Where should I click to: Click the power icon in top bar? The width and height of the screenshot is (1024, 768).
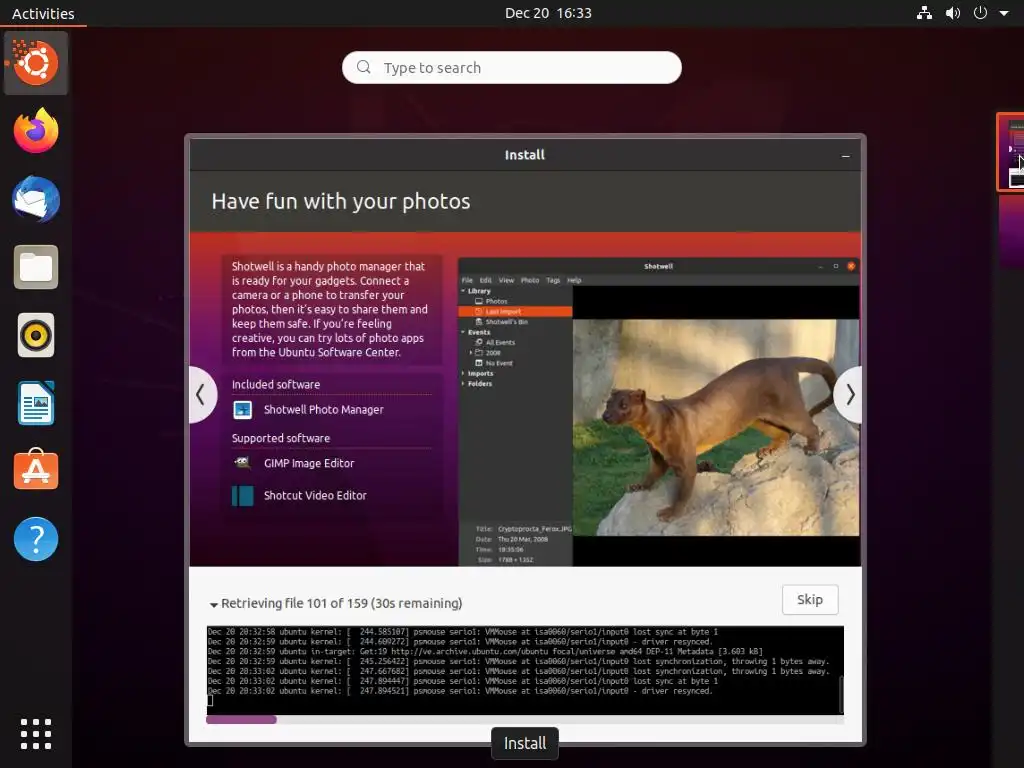click(980, 13)
